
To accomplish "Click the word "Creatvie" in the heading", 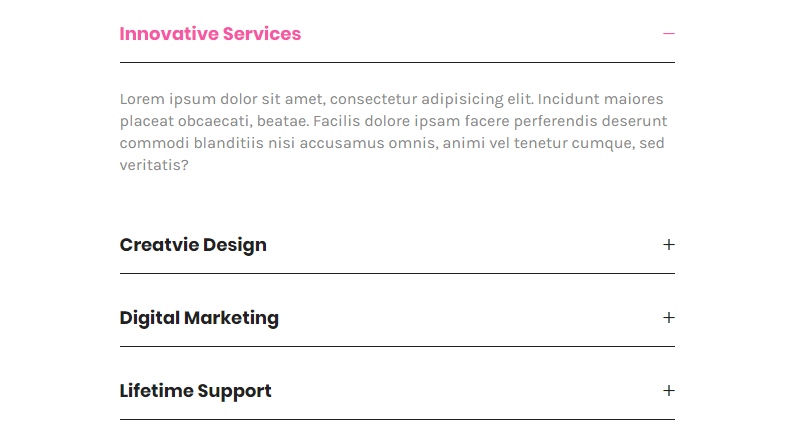I will pos(155,245).
